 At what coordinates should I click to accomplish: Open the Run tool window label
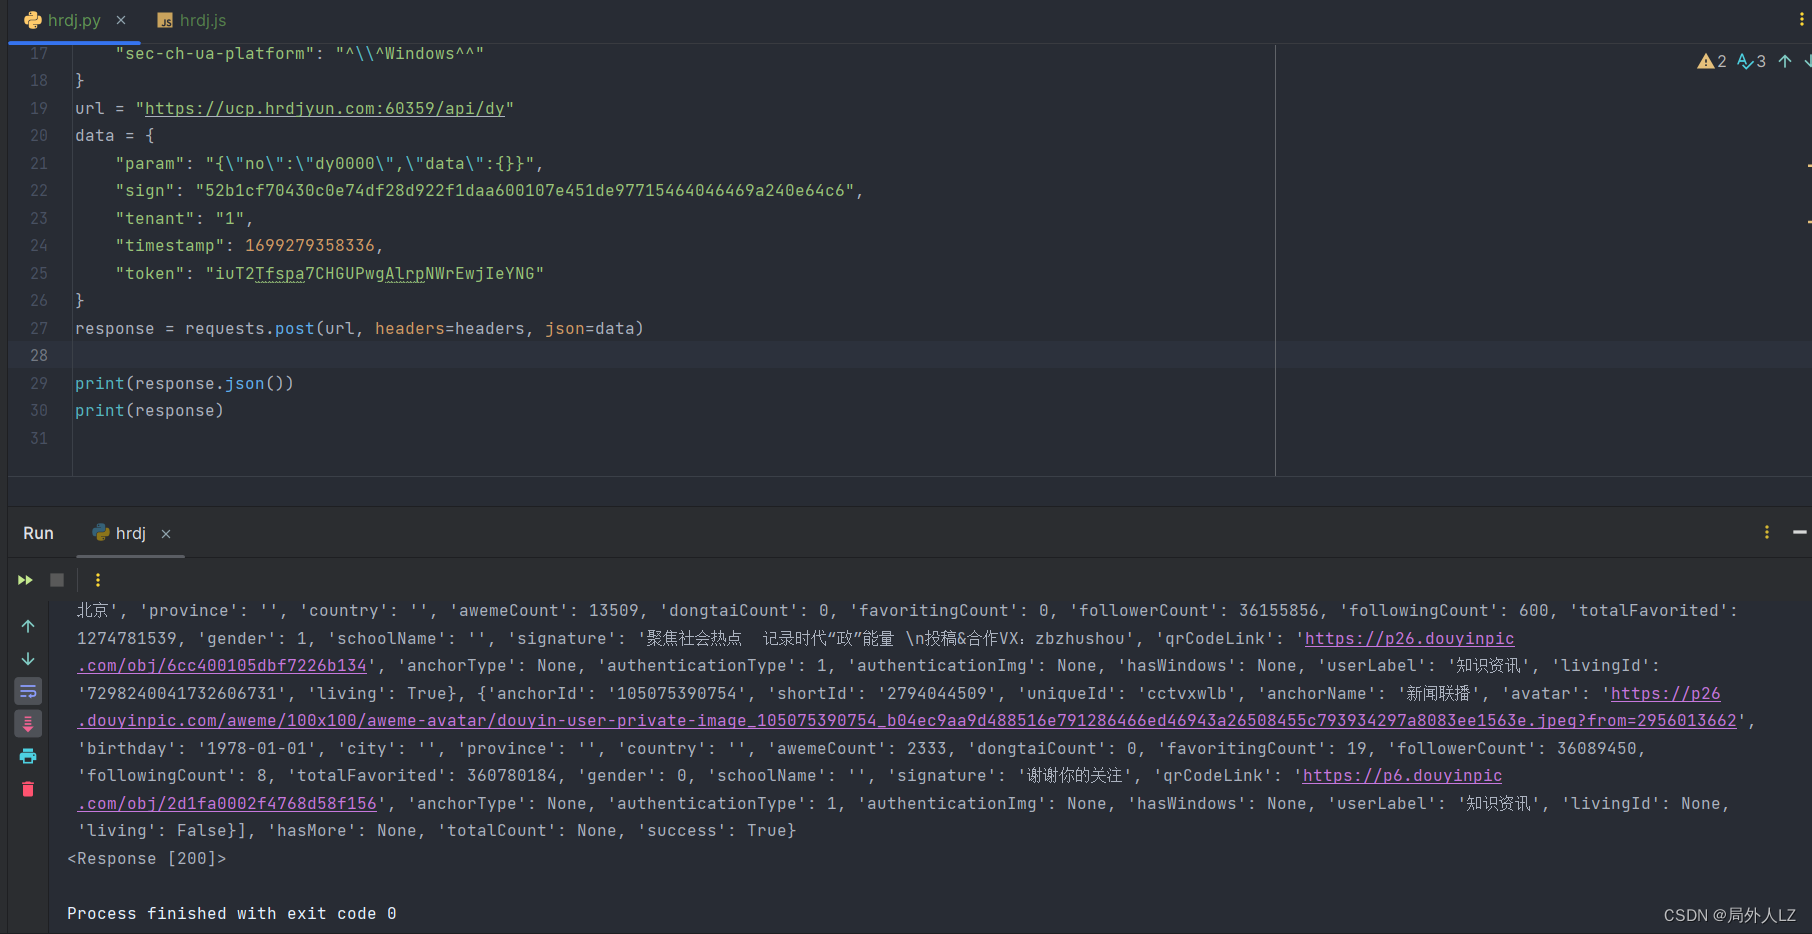[38, 533]
